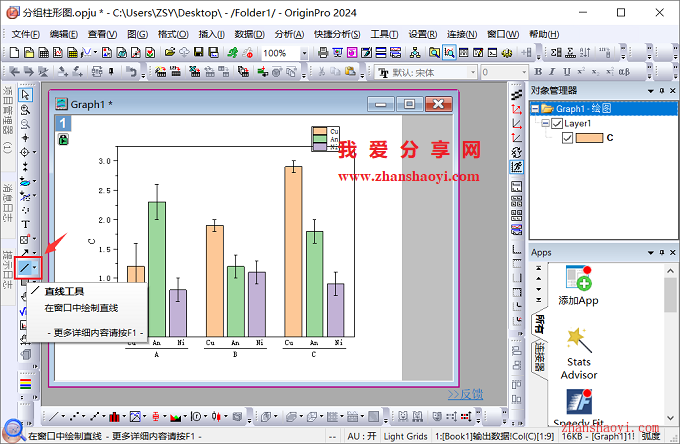Open the 图(G) menu

[x=137, y=34]
